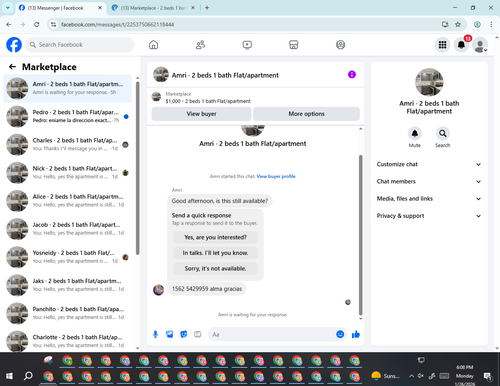Open the Windows Start menu

click(x=9, y=376)
